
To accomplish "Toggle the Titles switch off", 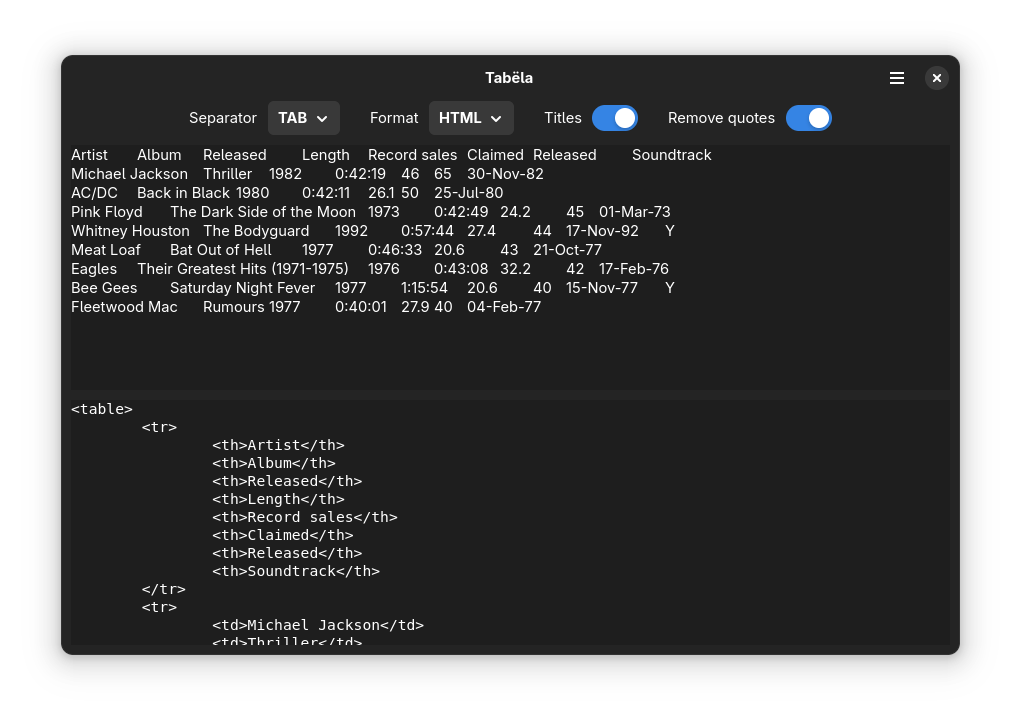I will [614, 118].
